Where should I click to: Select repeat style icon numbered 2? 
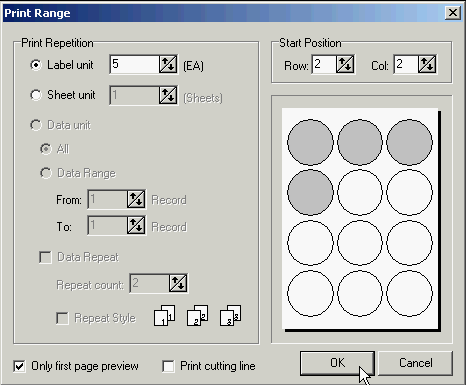pyautogui.click(x=198, y=315)
